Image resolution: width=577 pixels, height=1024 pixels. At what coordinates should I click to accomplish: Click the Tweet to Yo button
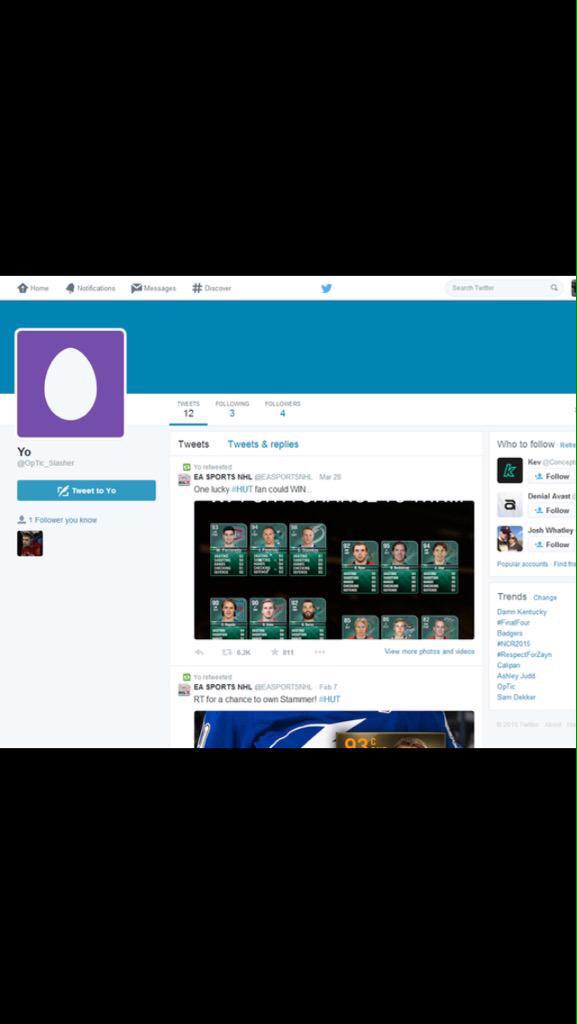[86, 490]
